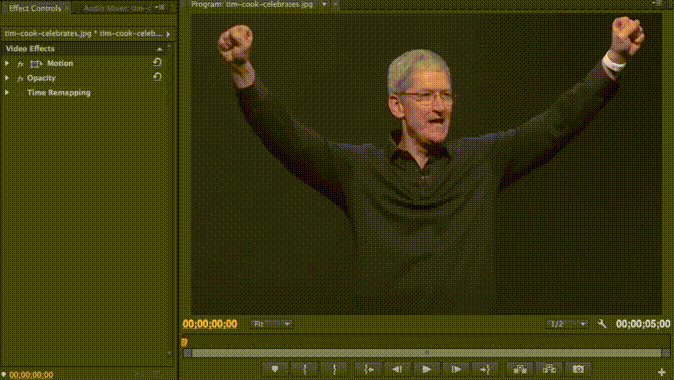Step back one frame
This screenshot has height=380, width=674.
397,369
